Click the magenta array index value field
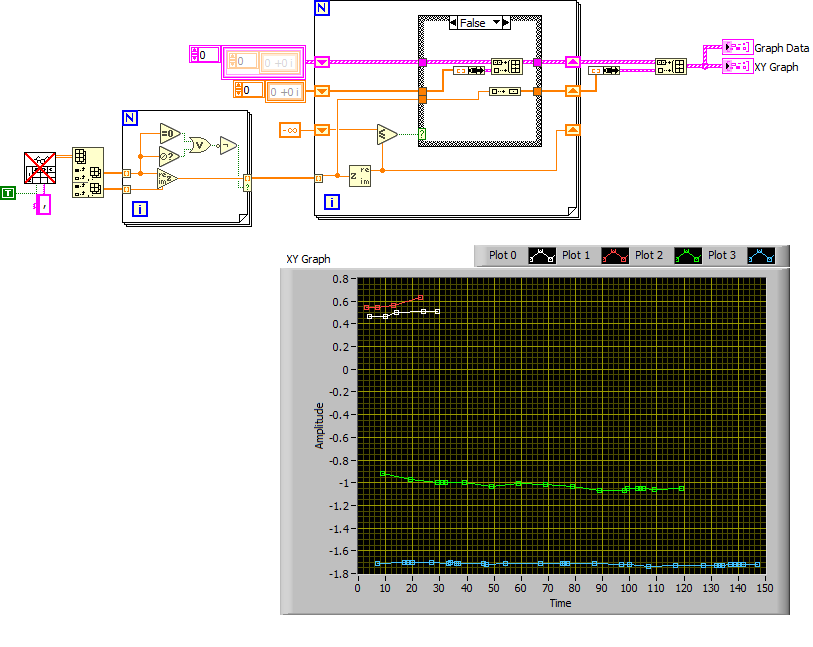This screenshot has height=647, width=813. click(208, 54)
